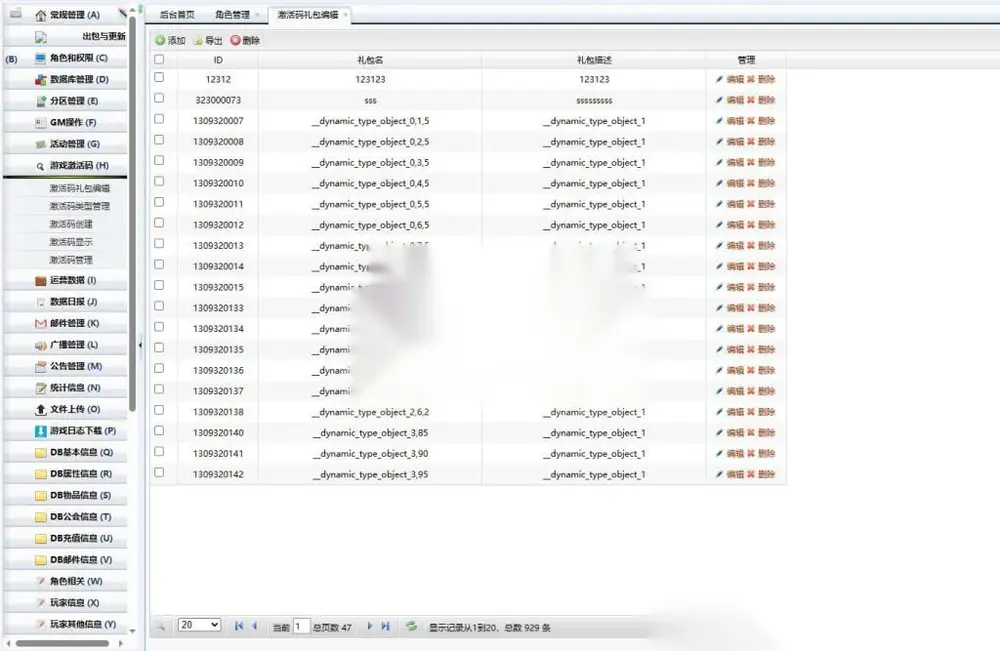Click the 编辑 link for row 12312
The image size is (1000, 651).
point(735,79)
